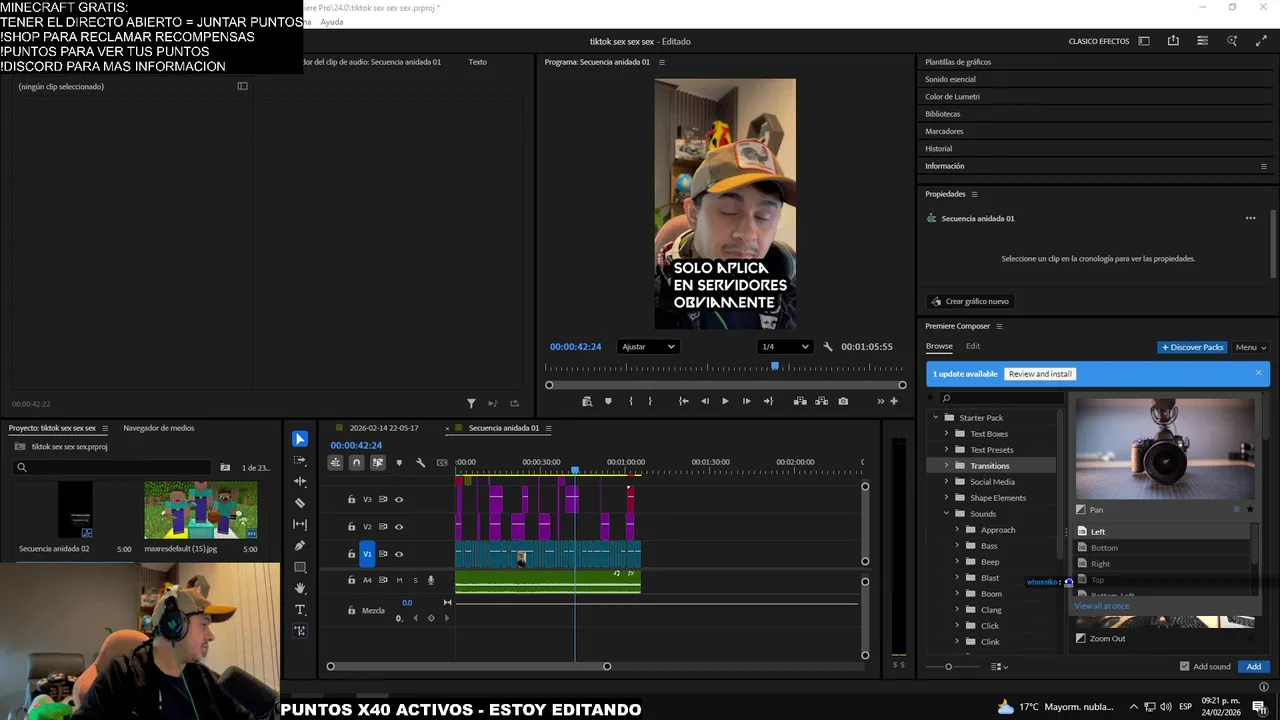
Task: Solo the A4 audio track
Action: [415, 580]
